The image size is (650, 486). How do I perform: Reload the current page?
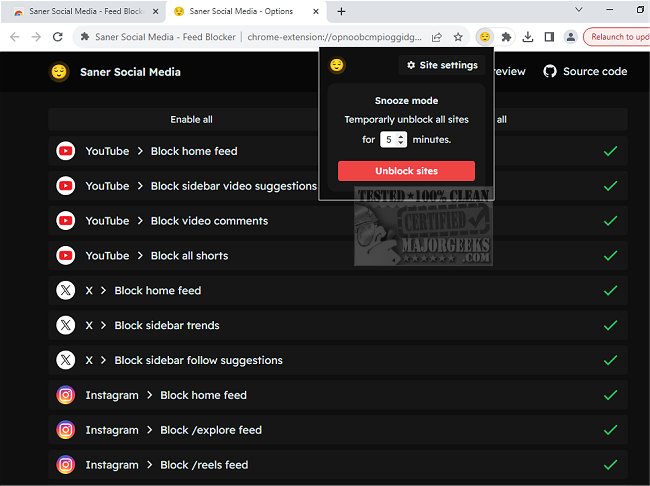pyautogui.click(x=58, y=37)
